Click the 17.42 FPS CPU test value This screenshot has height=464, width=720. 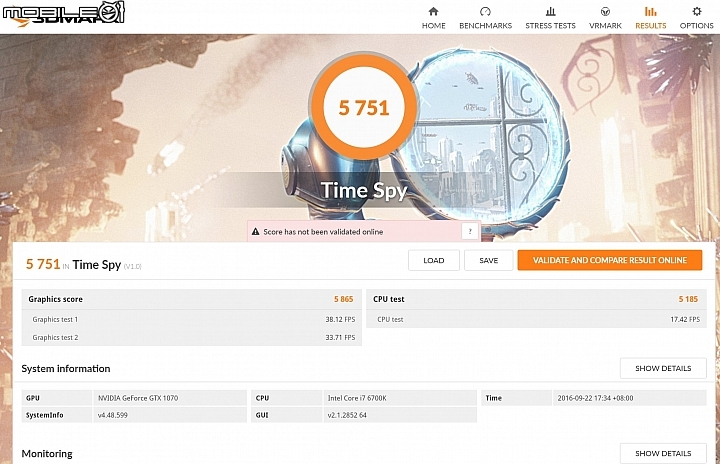(685, 319)
